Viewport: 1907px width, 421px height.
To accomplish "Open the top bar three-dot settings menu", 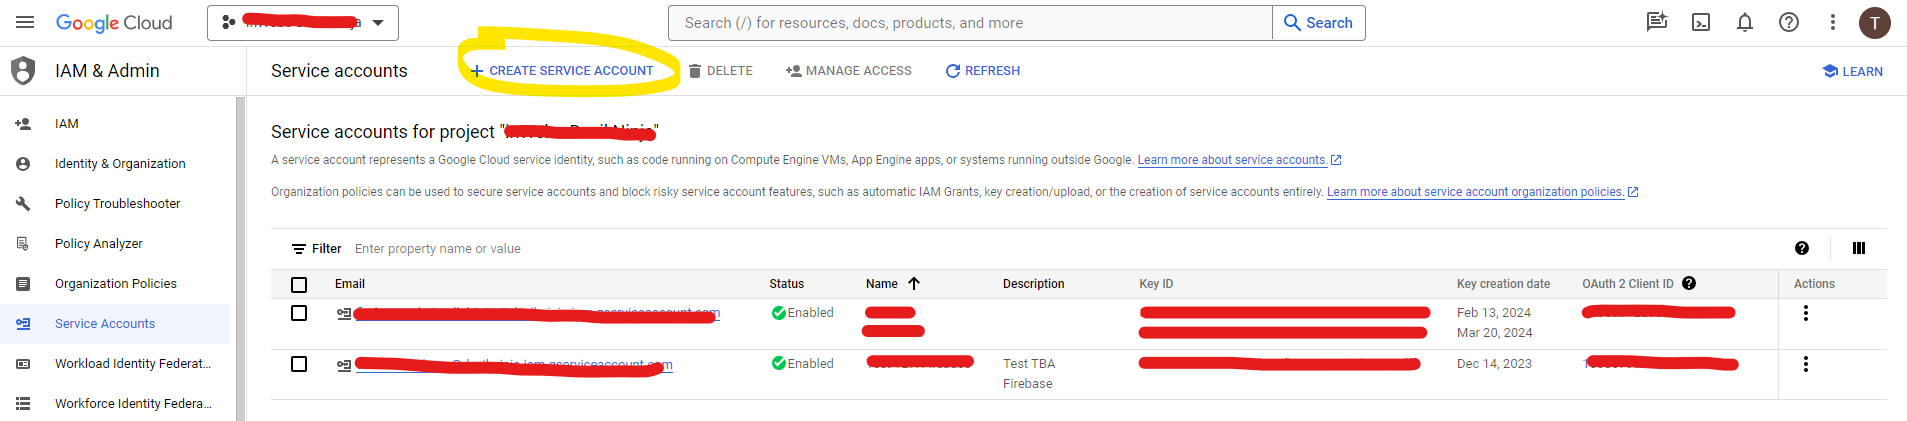I will pyautogui.click(x=1833, y=22).
